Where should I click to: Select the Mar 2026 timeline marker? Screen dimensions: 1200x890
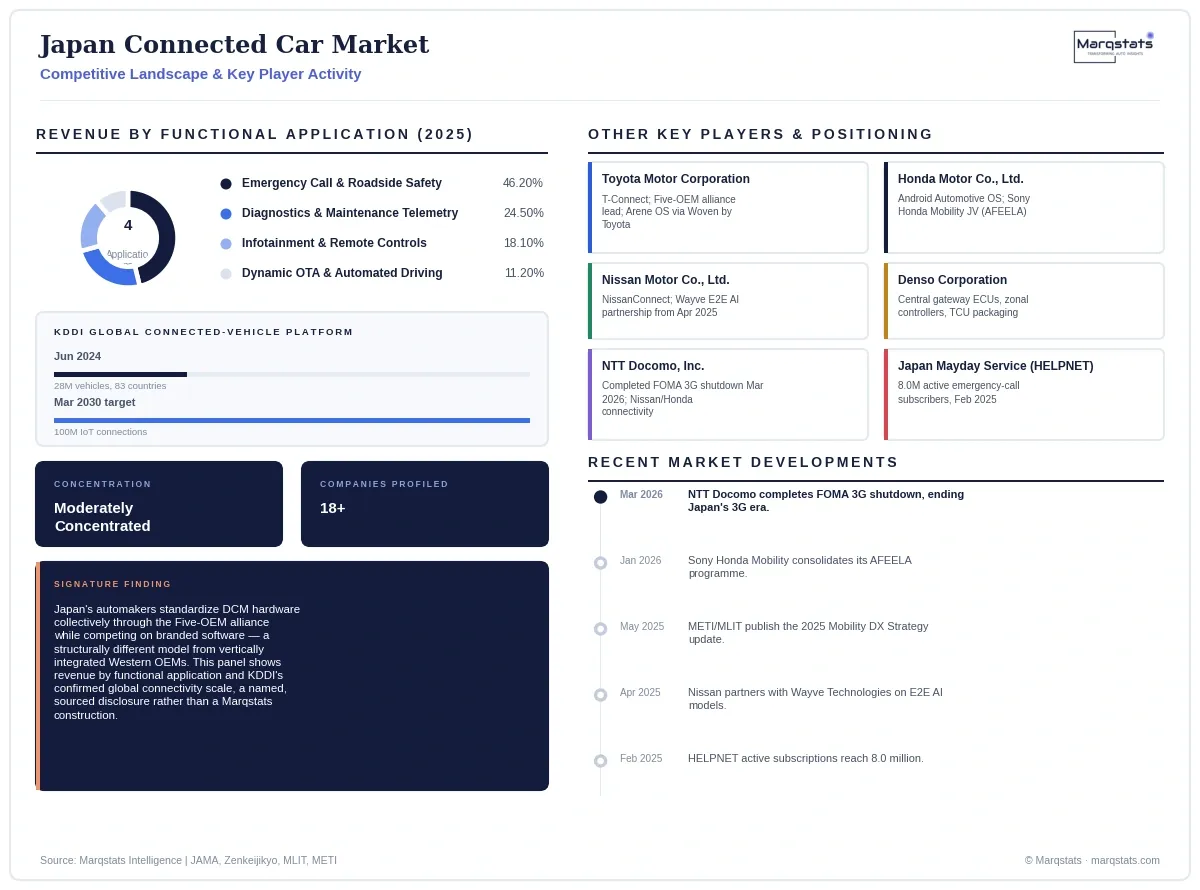click(600, 497)
